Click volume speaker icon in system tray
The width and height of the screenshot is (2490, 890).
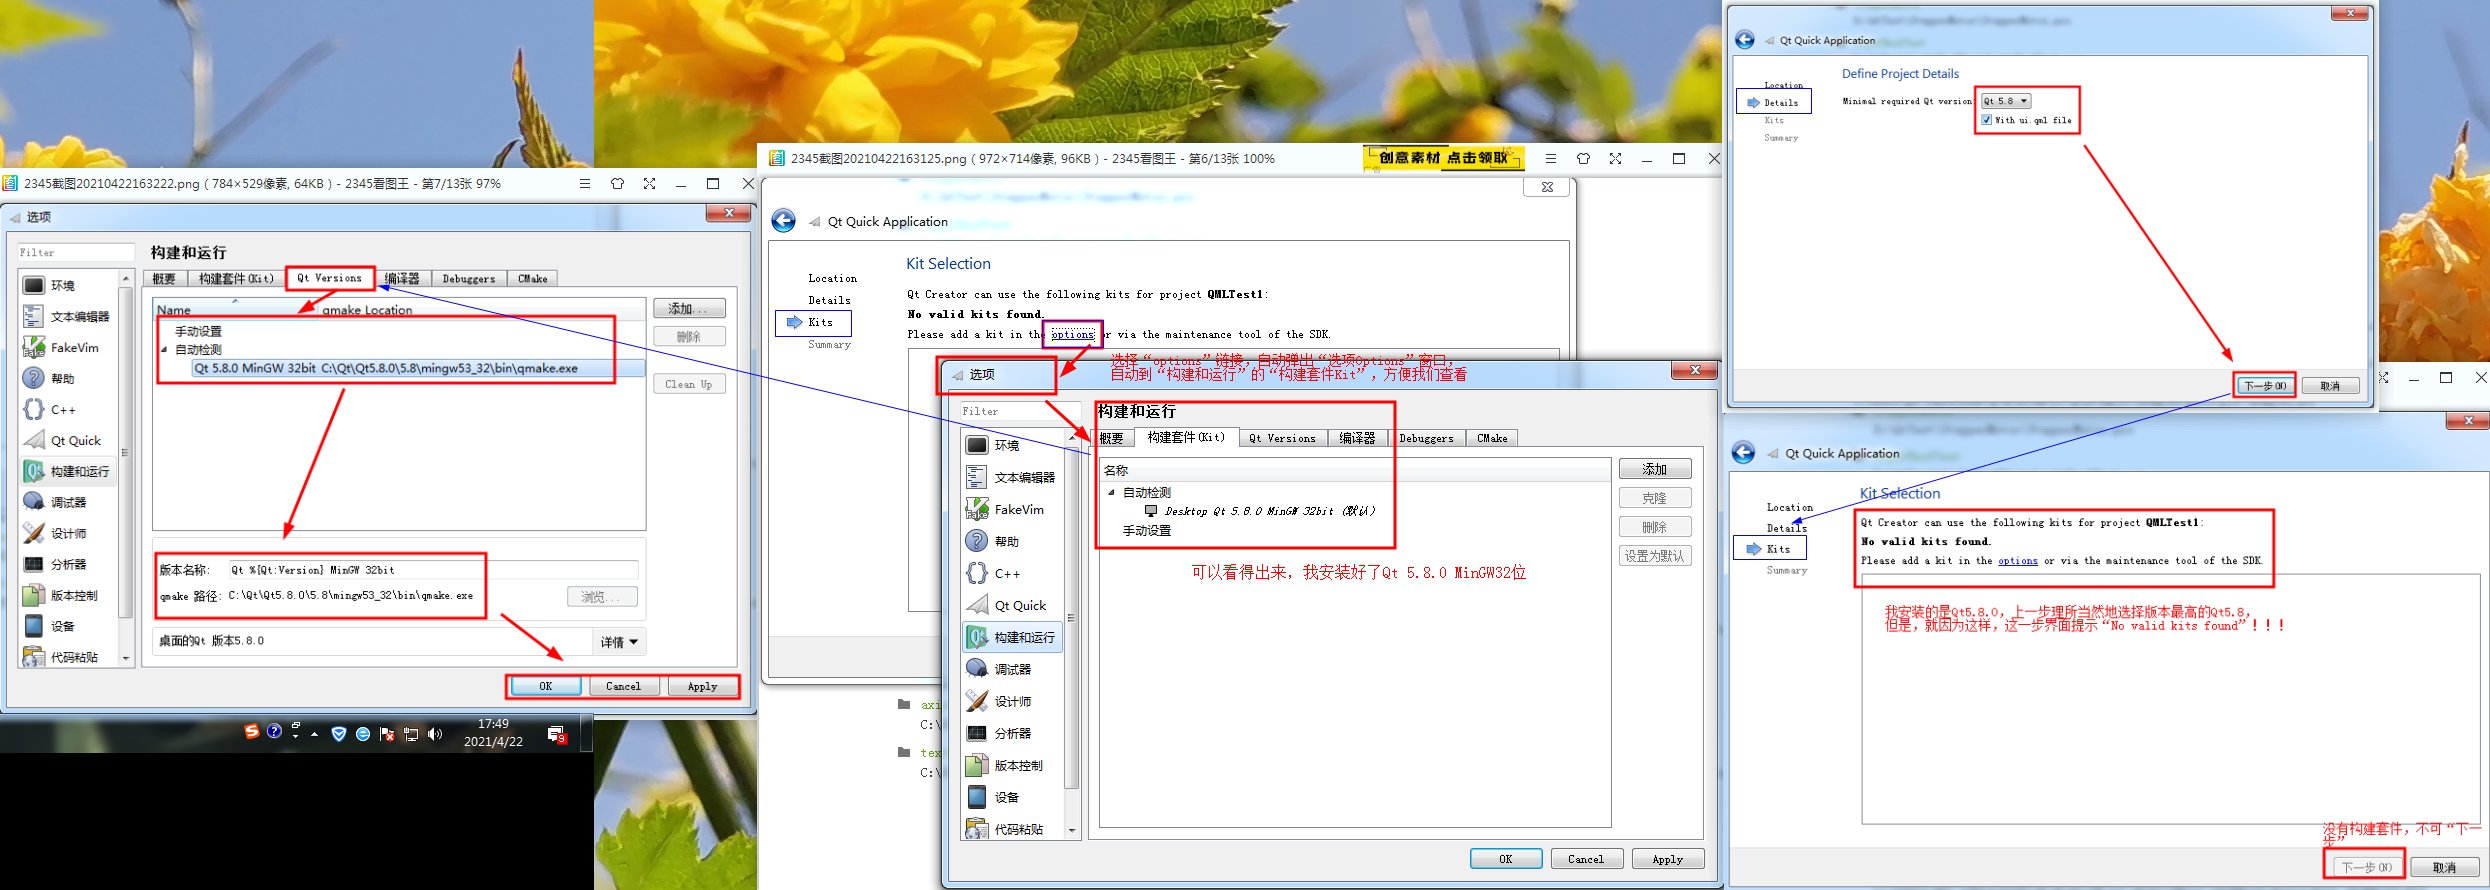pos(434,734)
